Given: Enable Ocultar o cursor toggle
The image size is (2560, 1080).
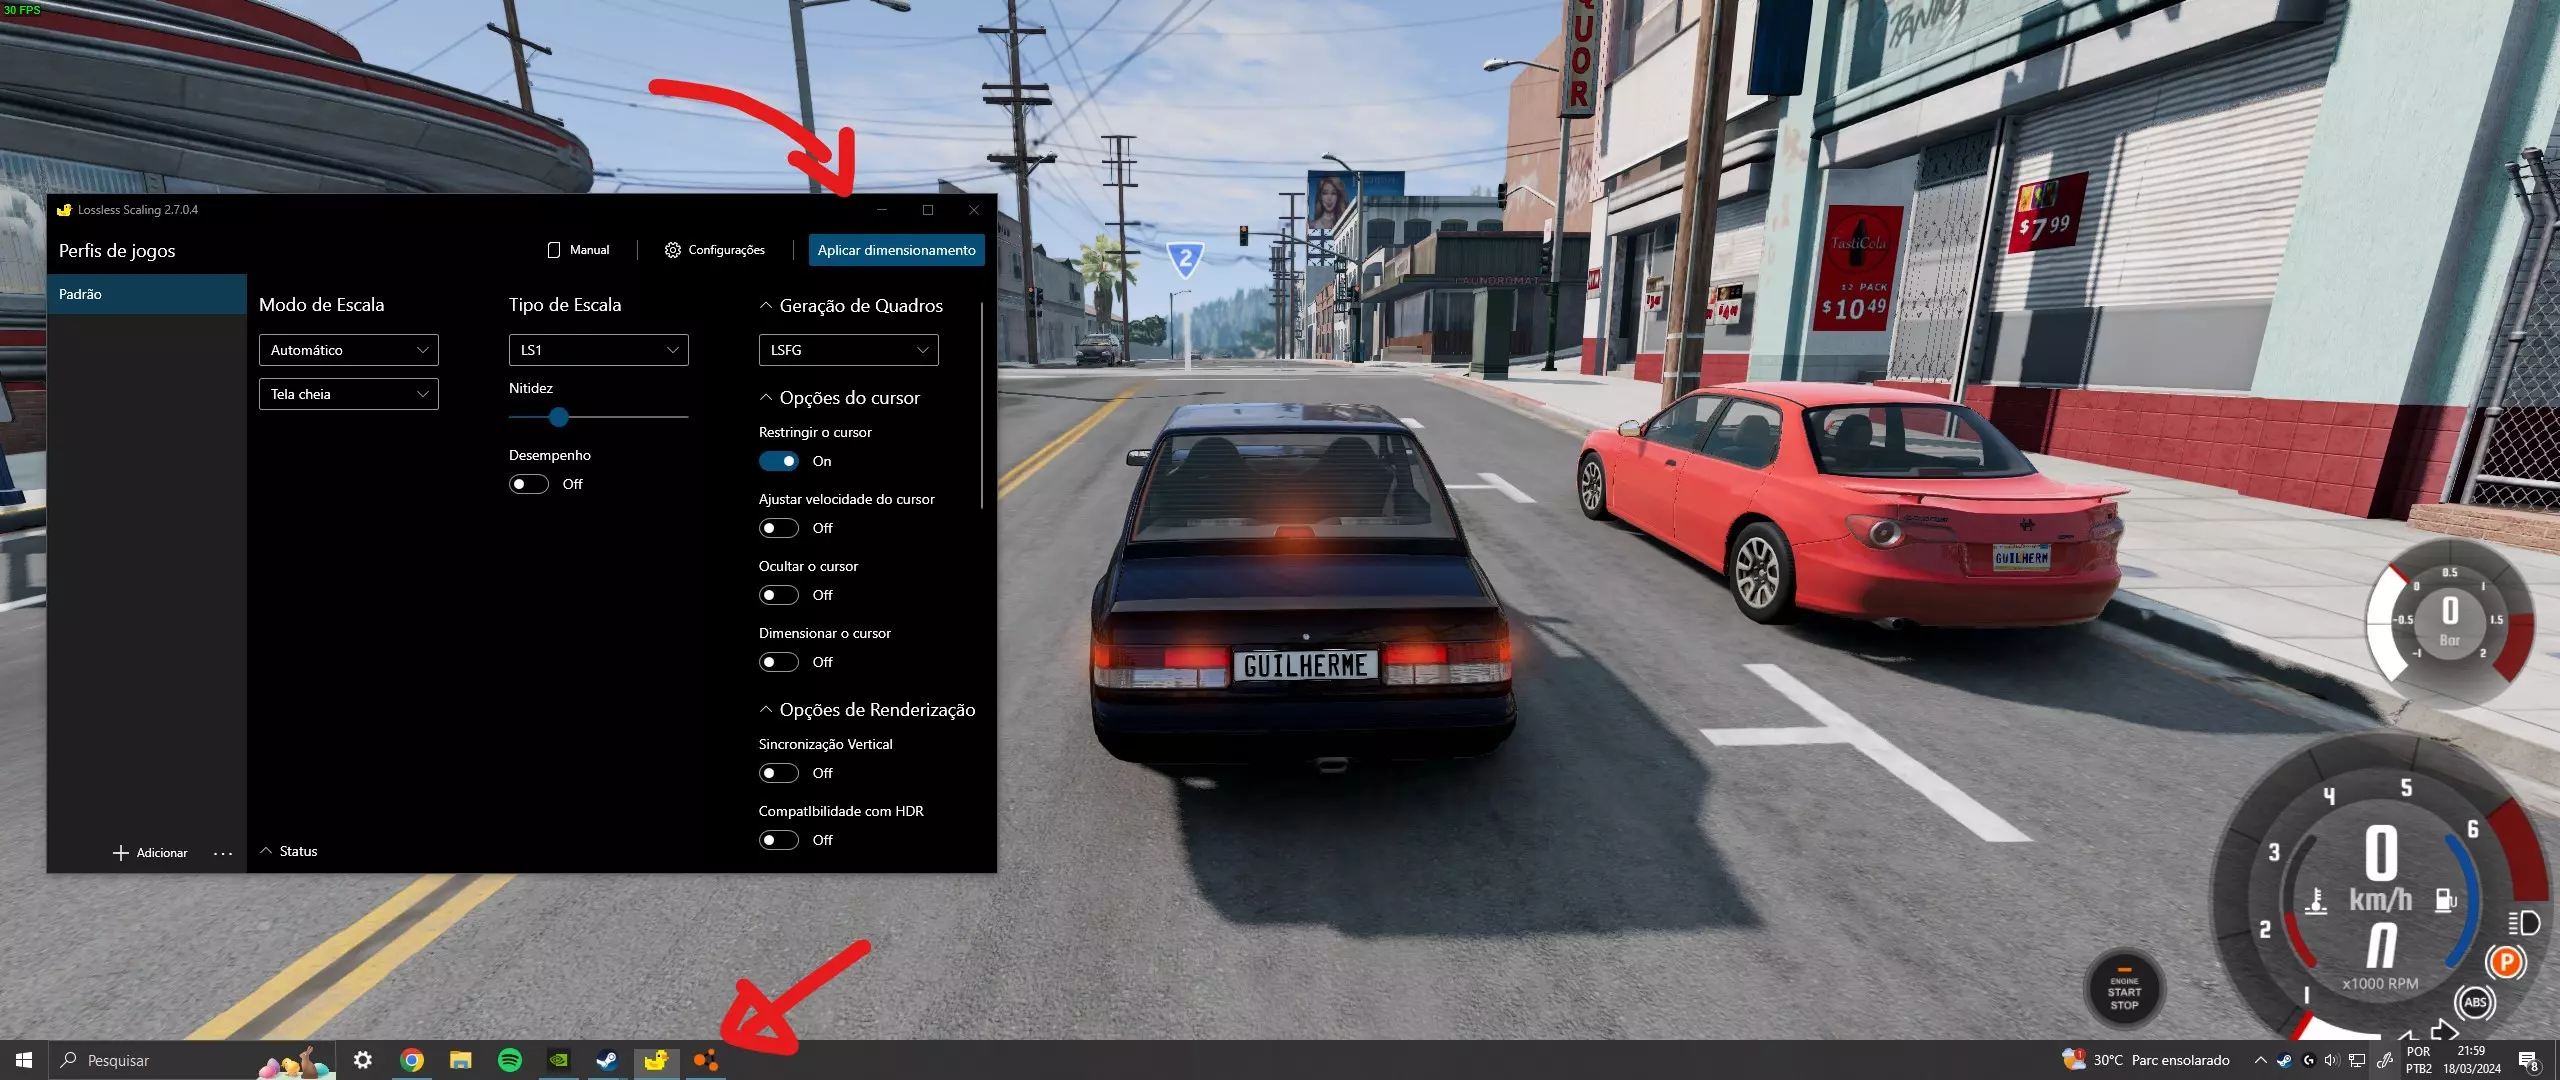Looking at the screenshot, I should 778,595.
